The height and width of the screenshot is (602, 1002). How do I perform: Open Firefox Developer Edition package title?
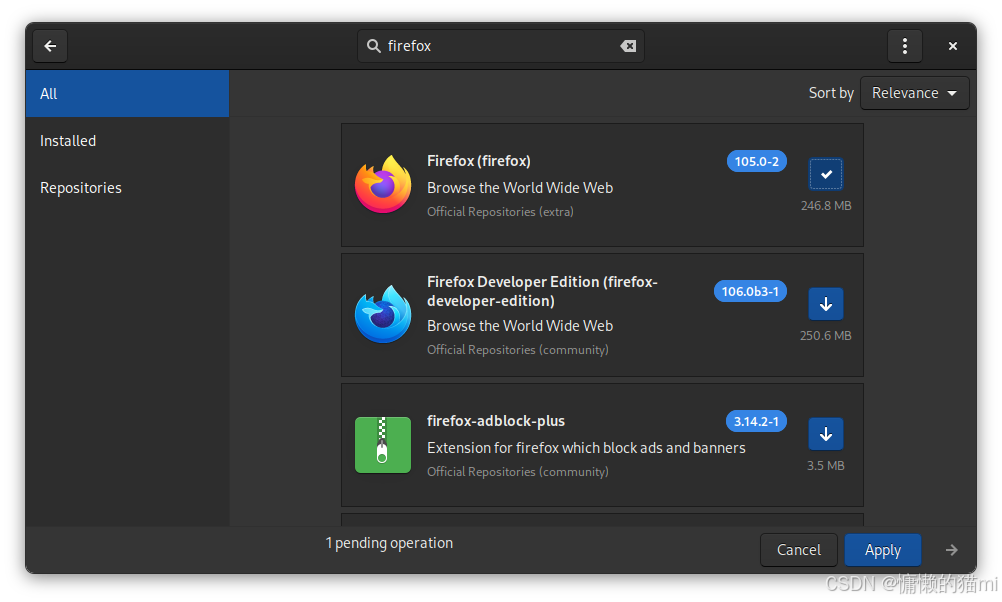(542, 291)
